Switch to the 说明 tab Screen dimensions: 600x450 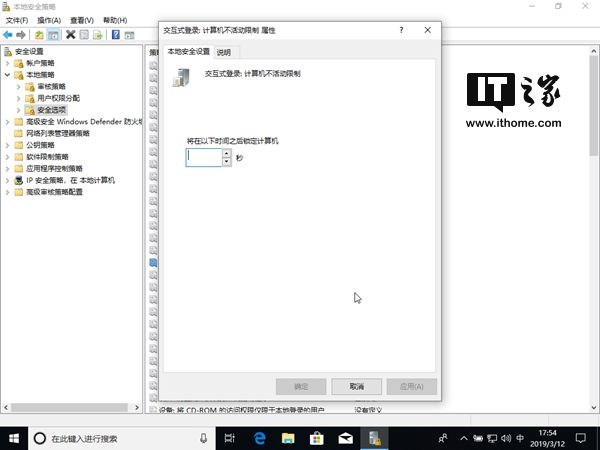click(x=224, y=52)
